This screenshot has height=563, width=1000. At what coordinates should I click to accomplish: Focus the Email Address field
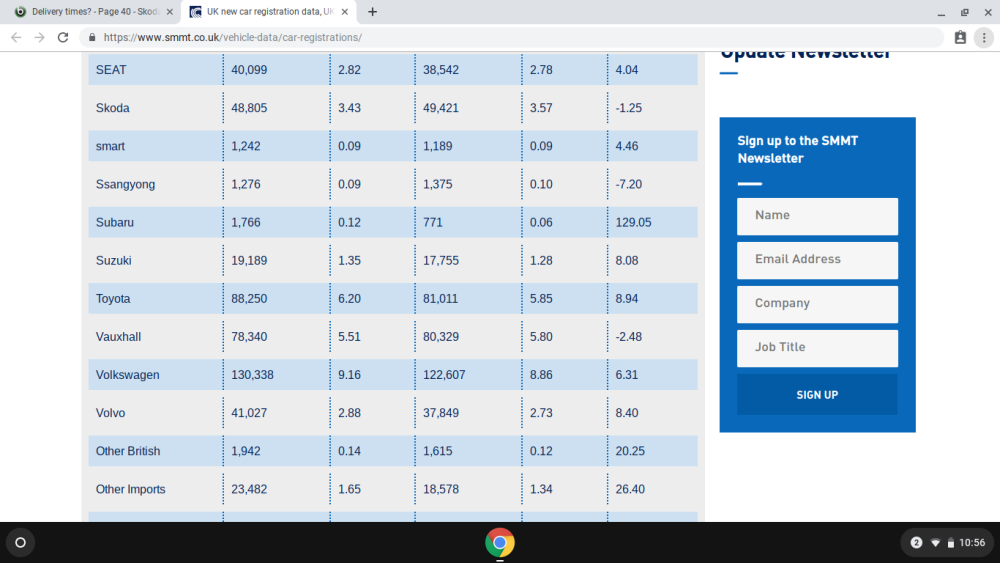(818, 260)
